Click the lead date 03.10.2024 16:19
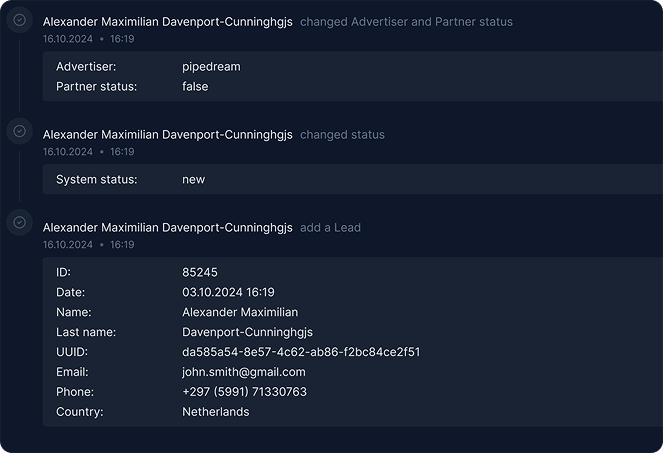The height and width of the screenshot is (453, 663). point(228,292)
